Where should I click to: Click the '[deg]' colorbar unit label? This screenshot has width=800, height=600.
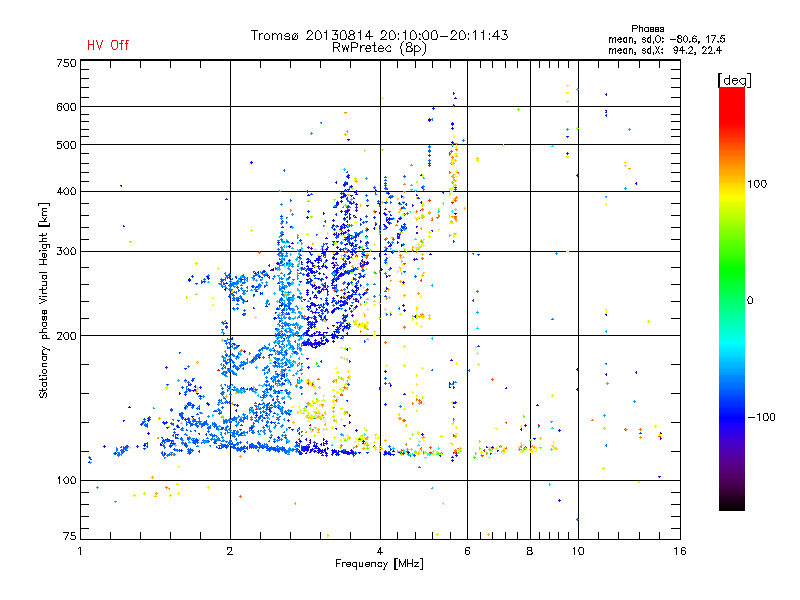(x=734, y=80)
